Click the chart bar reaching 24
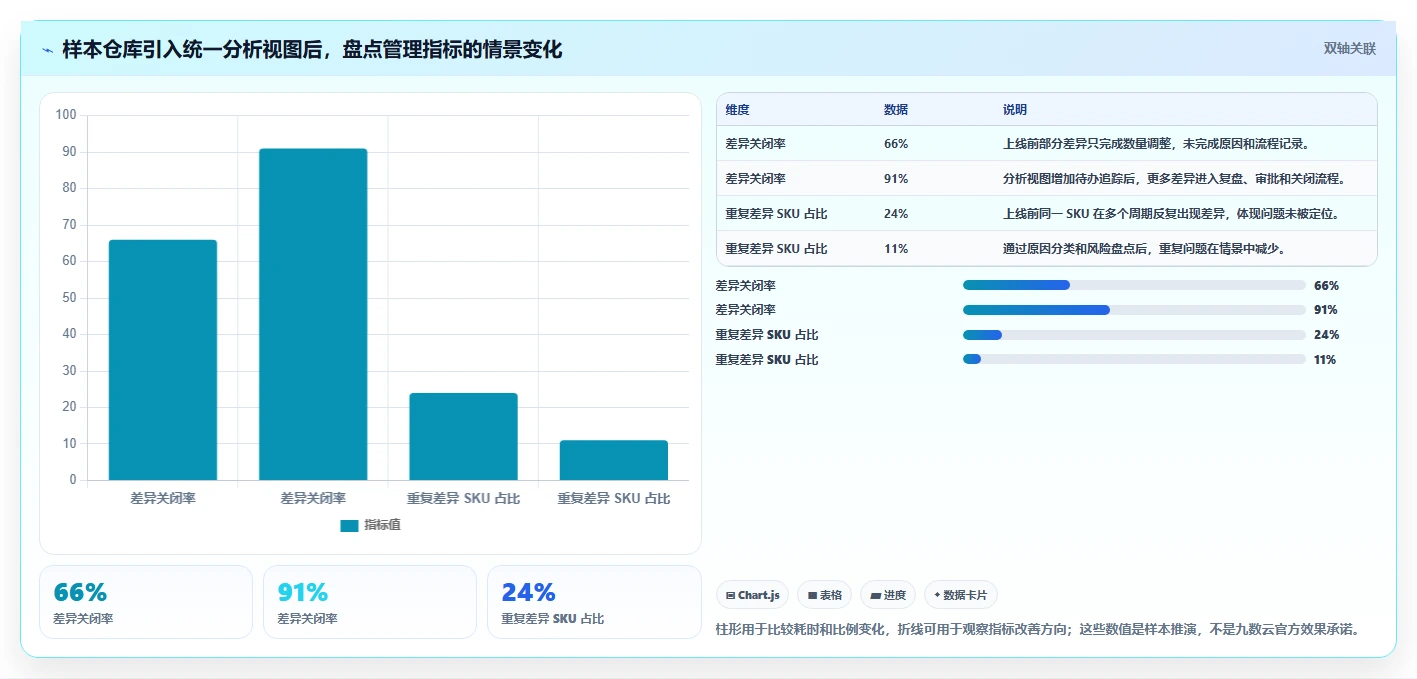1417x679 pixels. click(x=463, y=436)
